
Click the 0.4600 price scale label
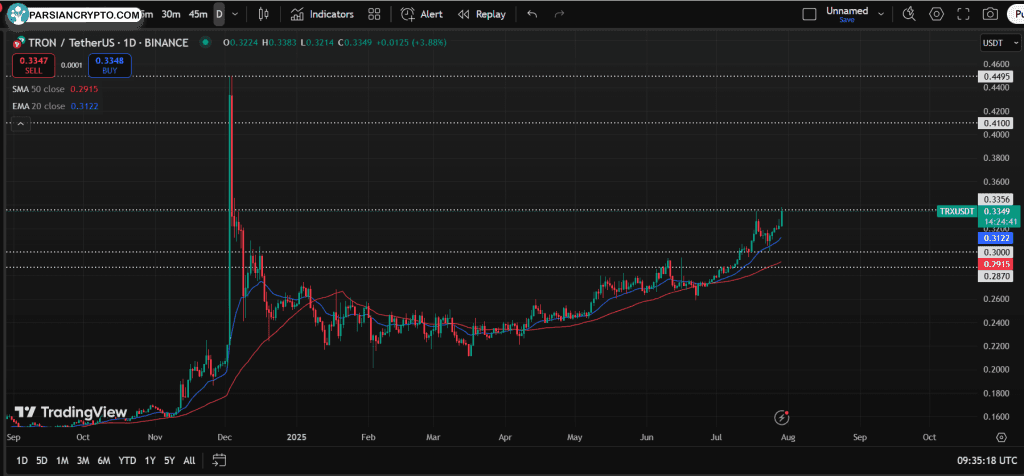pos(995,64)
